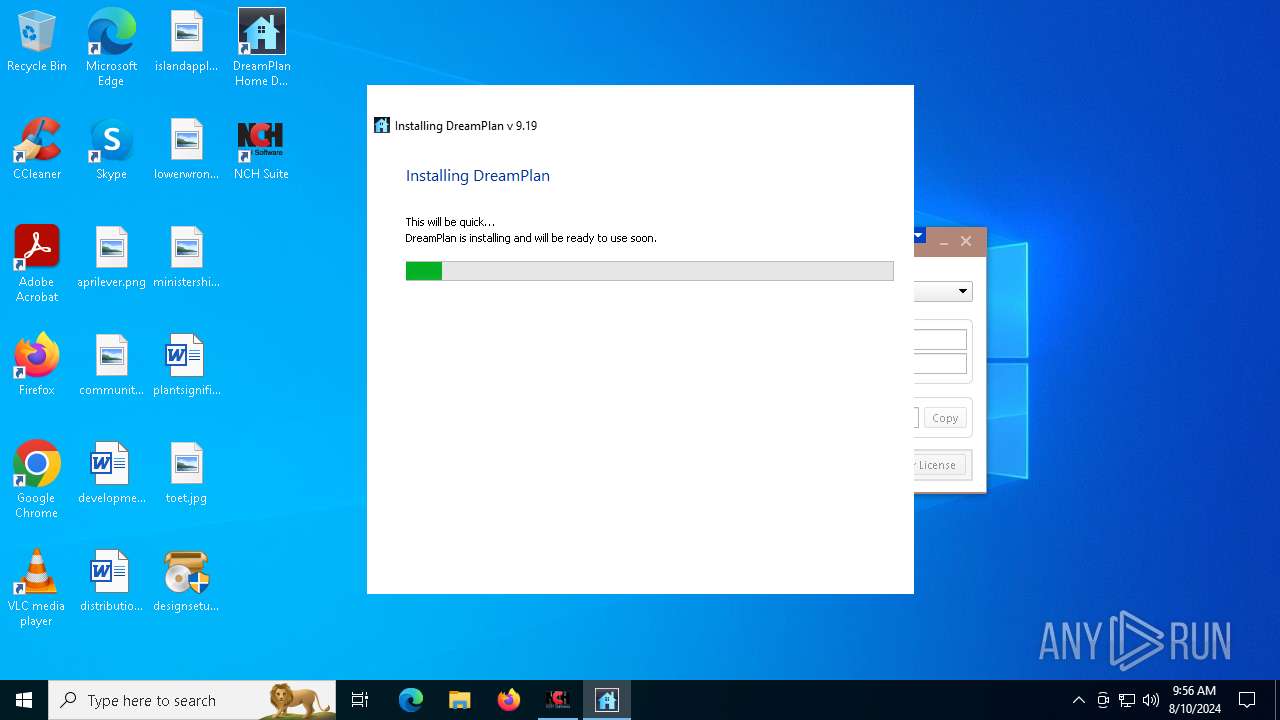Expand the dropdown in background window

tap(963, 291)
